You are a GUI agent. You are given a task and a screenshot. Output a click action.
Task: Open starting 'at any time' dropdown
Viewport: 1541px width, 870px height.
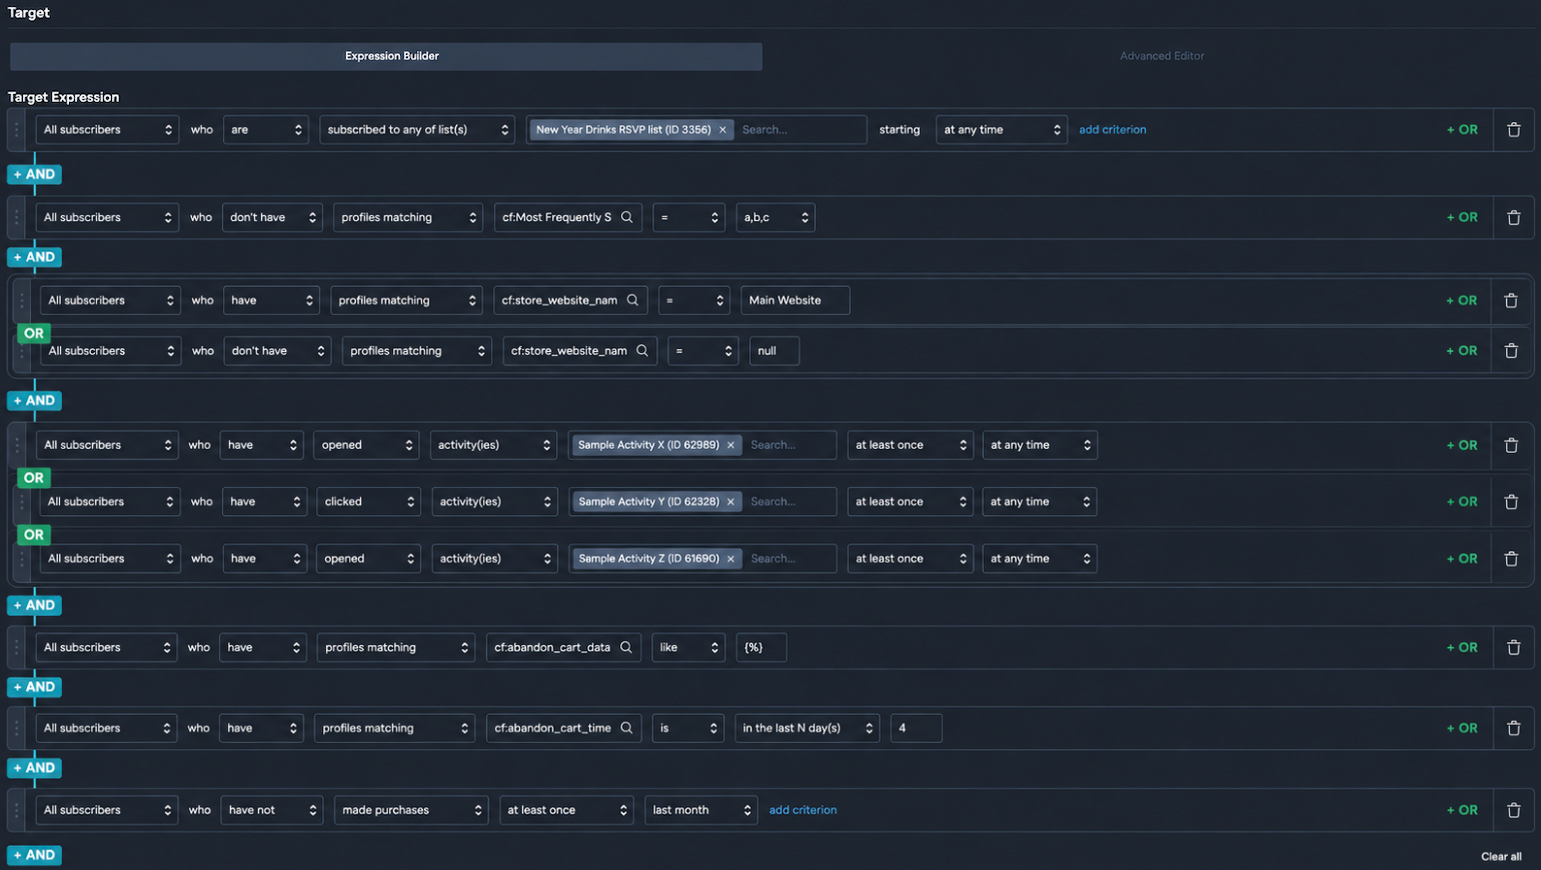coord(1001,130)
